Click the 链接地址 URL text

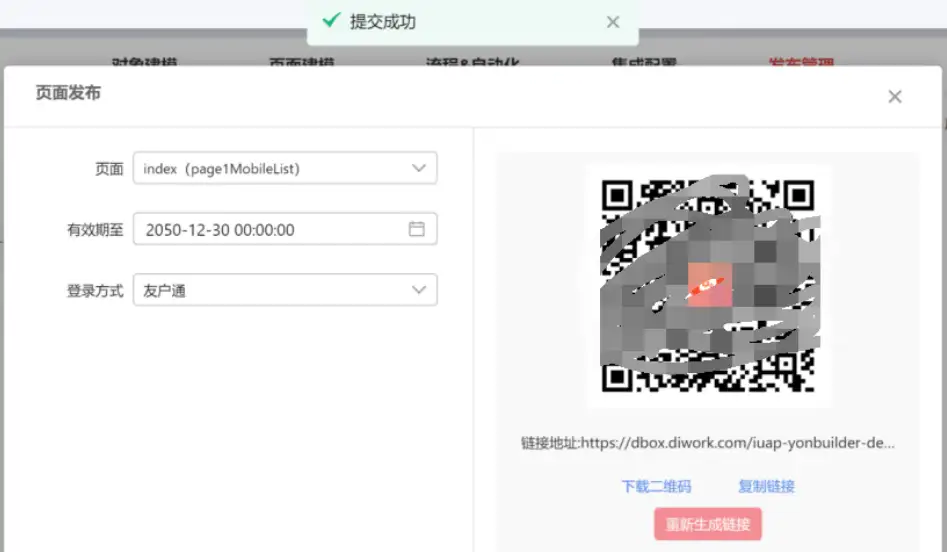pyautogui.click(x=708, y=443)
